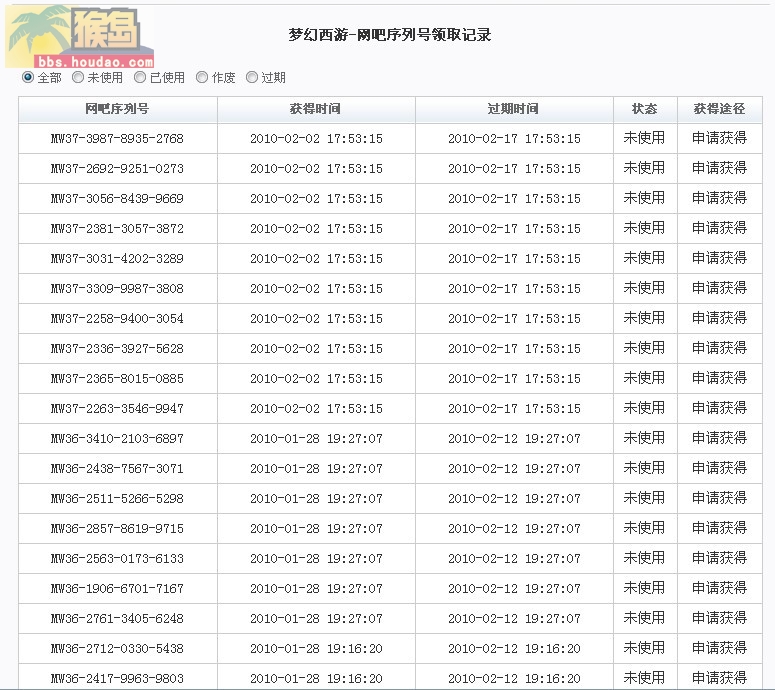The width and height of the screenshot is (775, 690).
Task: Click the 获得途径 column header
Action: 719,109
